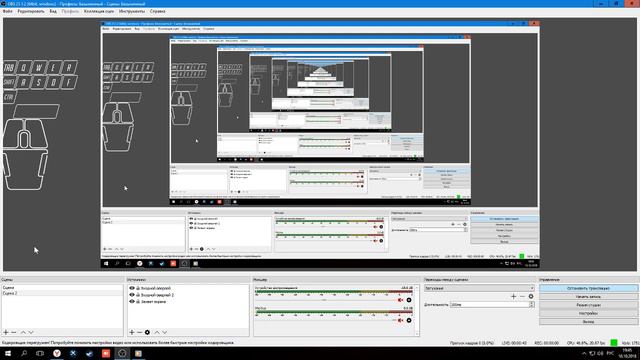Viewport: 640px width, 360px height.
Task: Click the Mic/Aux volume slider
Action: point(324,320)
